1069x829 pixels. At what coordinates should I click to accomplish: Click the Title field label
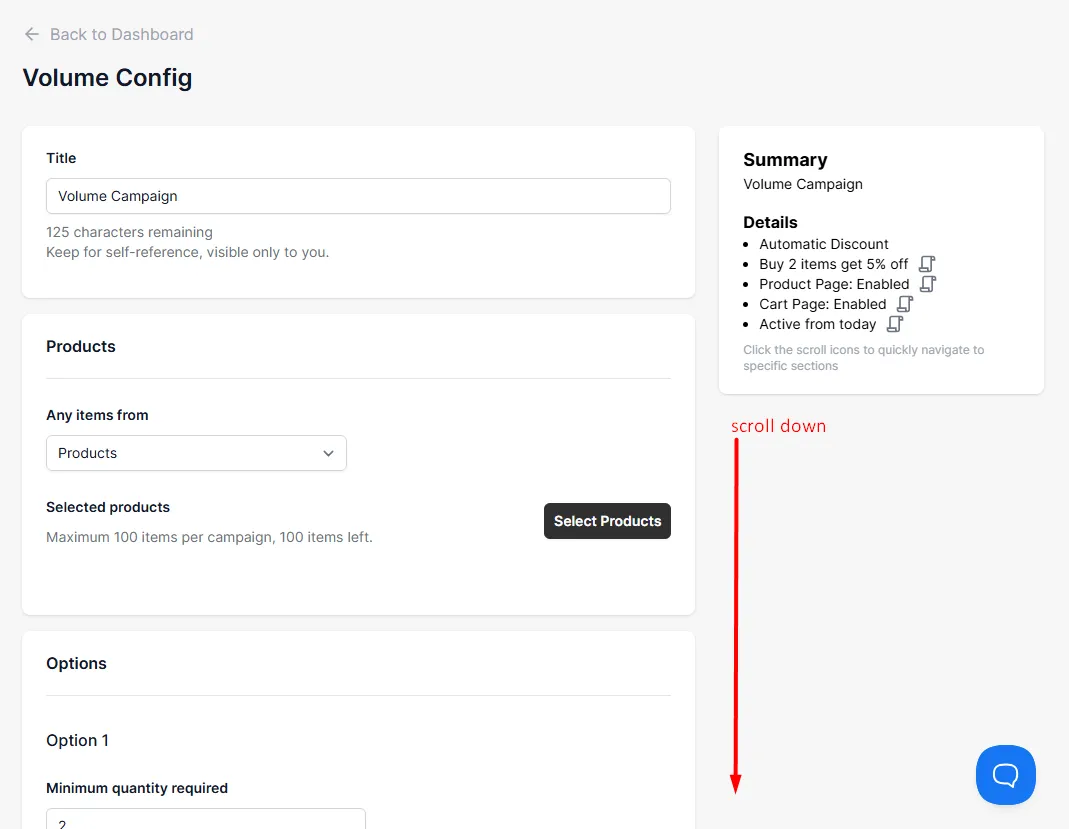click(x=61, y=158)
